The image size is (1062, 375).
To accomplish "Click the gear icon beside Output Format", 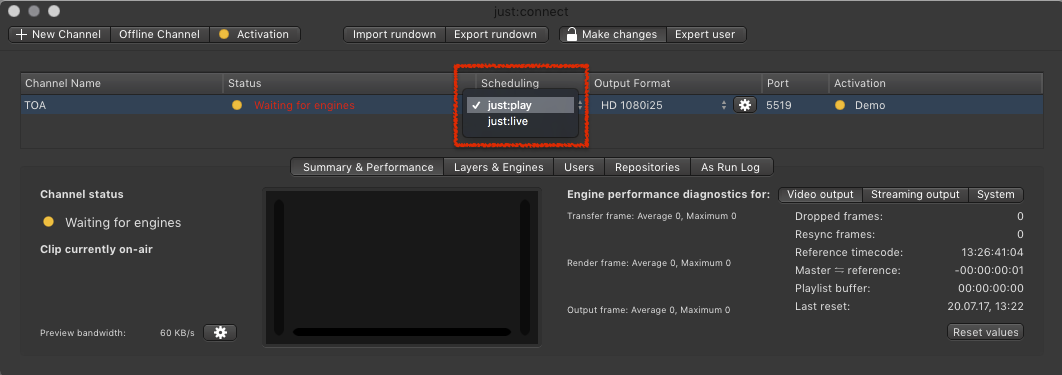I will [x=745, y=105].
